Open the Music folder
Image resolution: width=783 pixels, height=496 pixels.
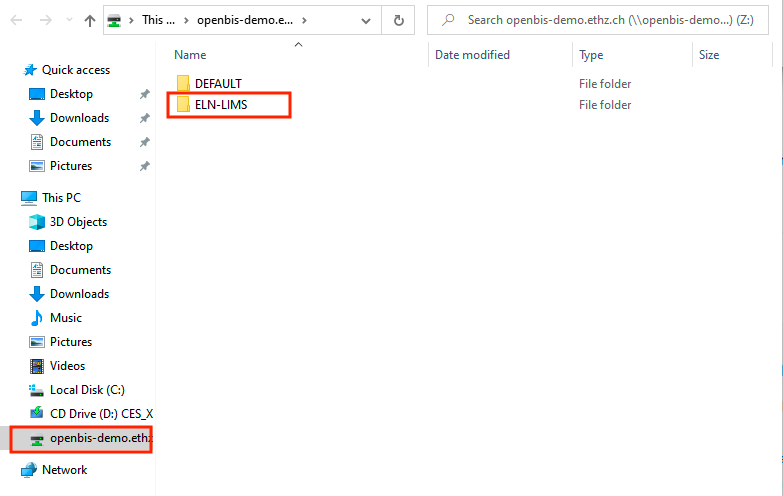click(x=66, y=318)
